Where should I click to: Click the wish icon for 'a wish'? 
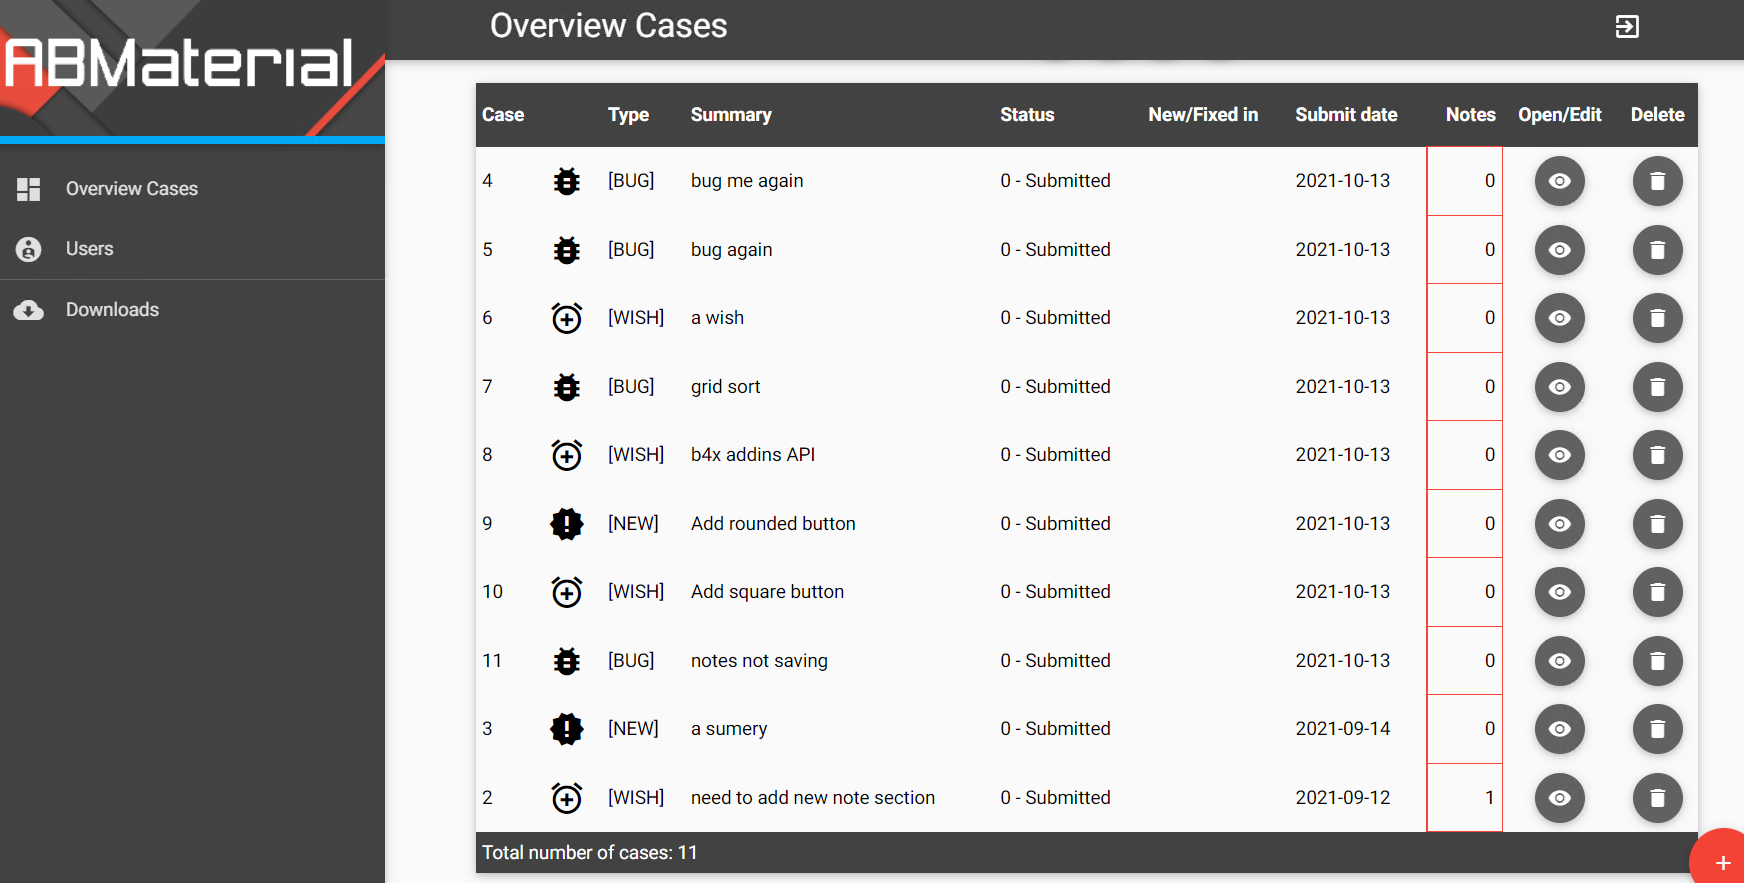[x=567, y=318]
